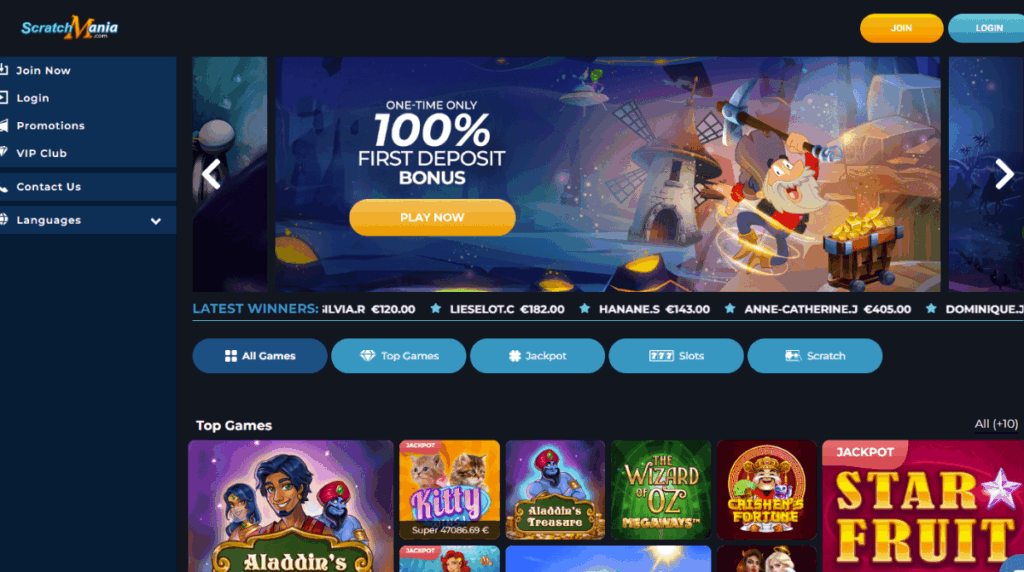This screenshot has width=1024, height=572.
Task: Select the Jackpot games tab
Action: (x=537, y=356)
